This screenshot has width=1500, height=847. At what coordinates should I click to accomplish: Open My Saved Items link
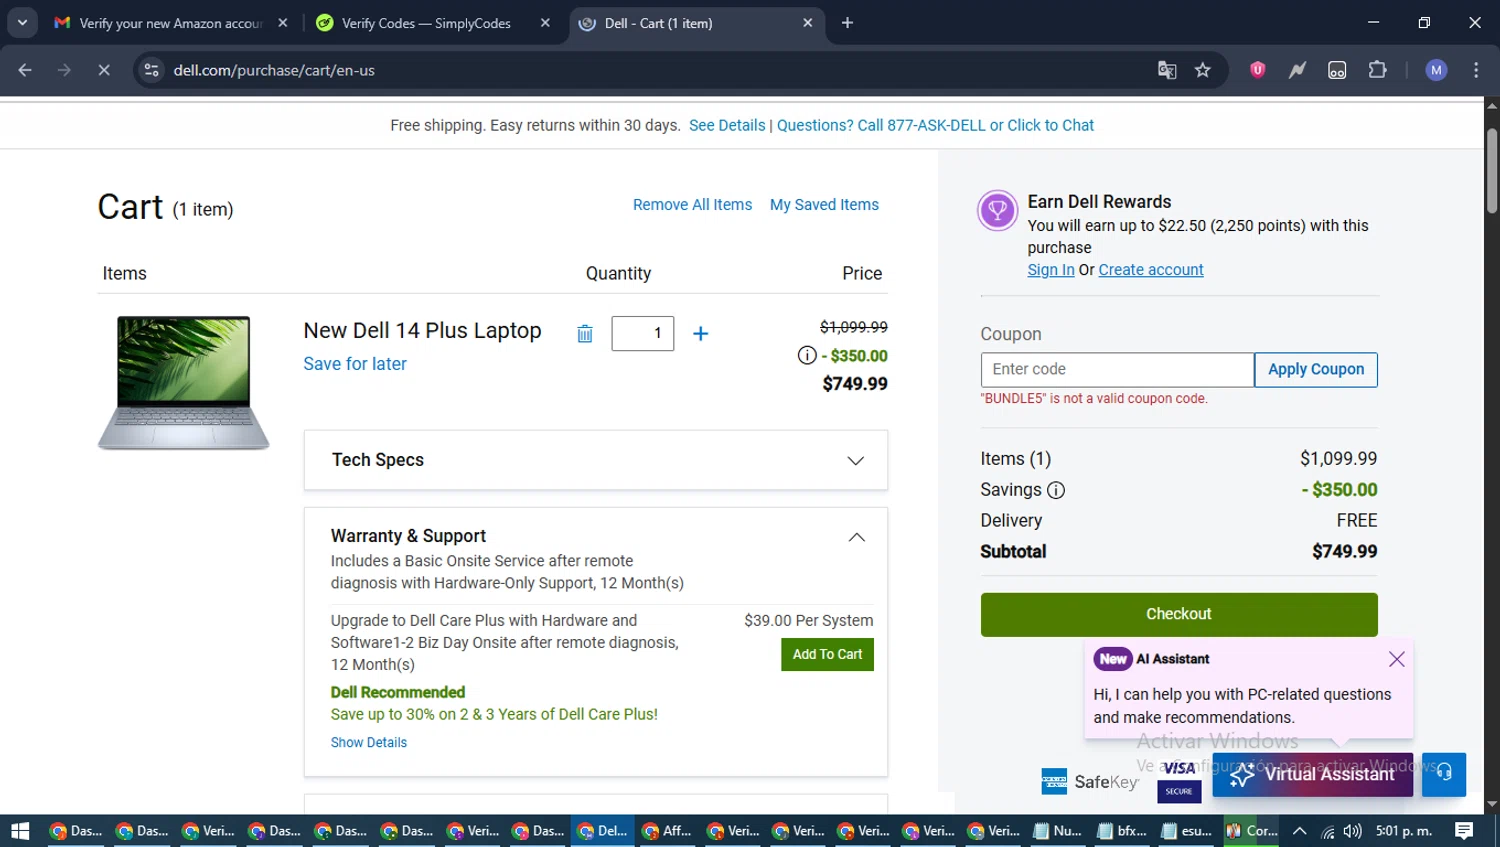pyautogui.click(x=824, y=204)
